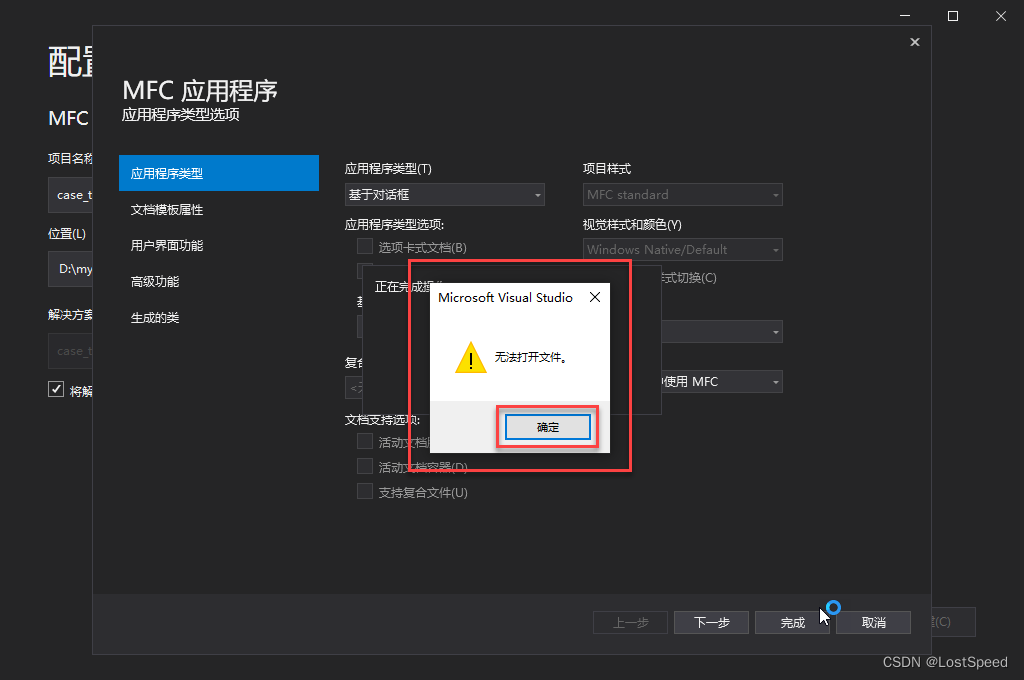Uncheck the 将解决方案 checkbox on the left
1024x680 pixels.
point(56,389)
